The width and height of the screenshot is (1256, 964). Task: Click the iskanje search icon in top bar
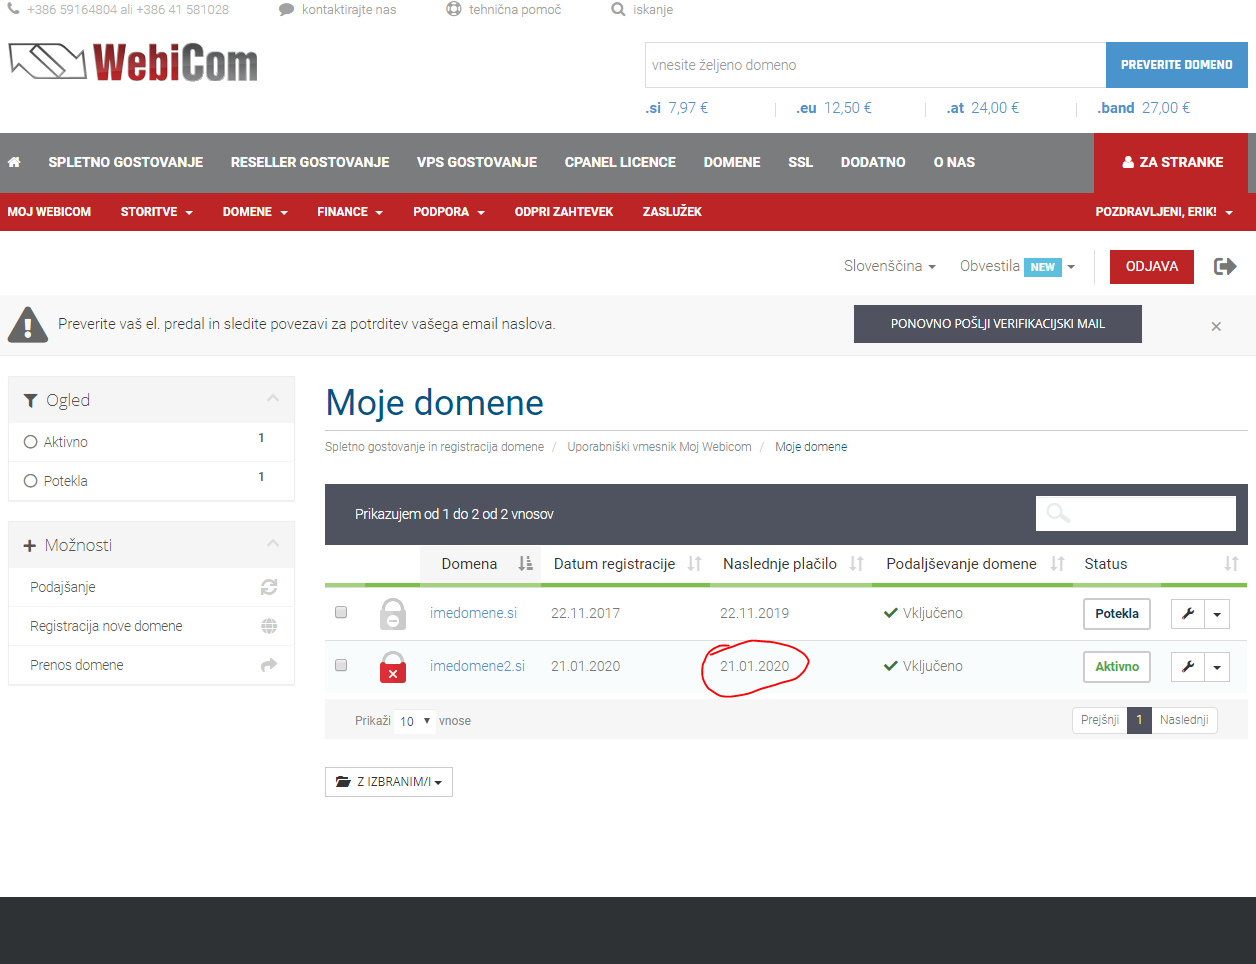coord(618,9)
